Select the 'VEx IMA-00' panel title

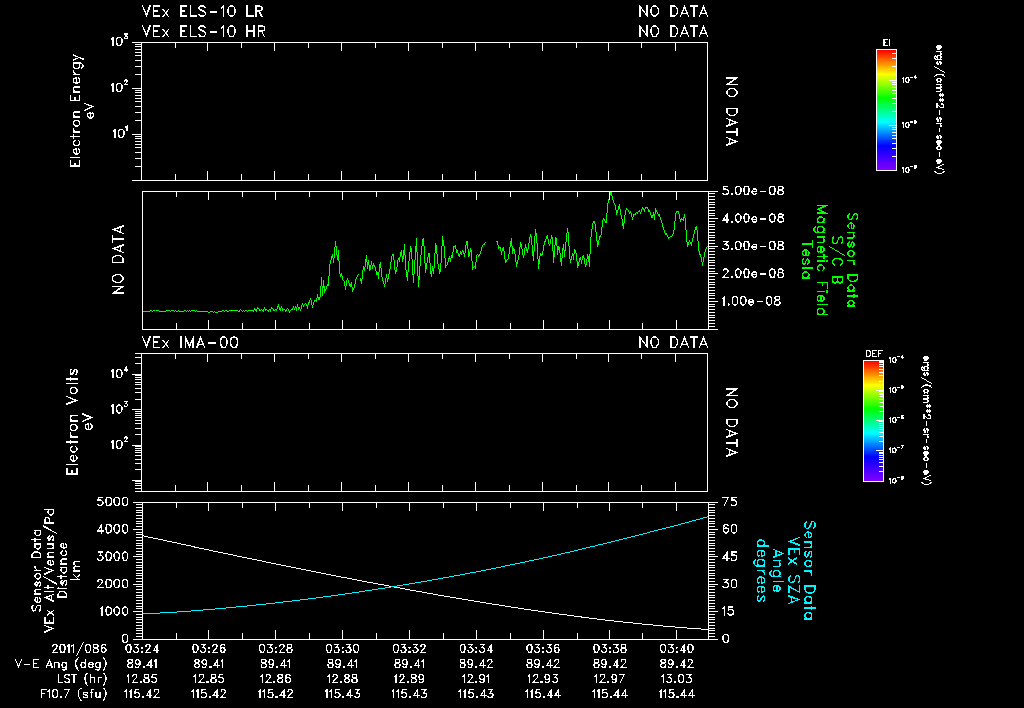point(190,343)
